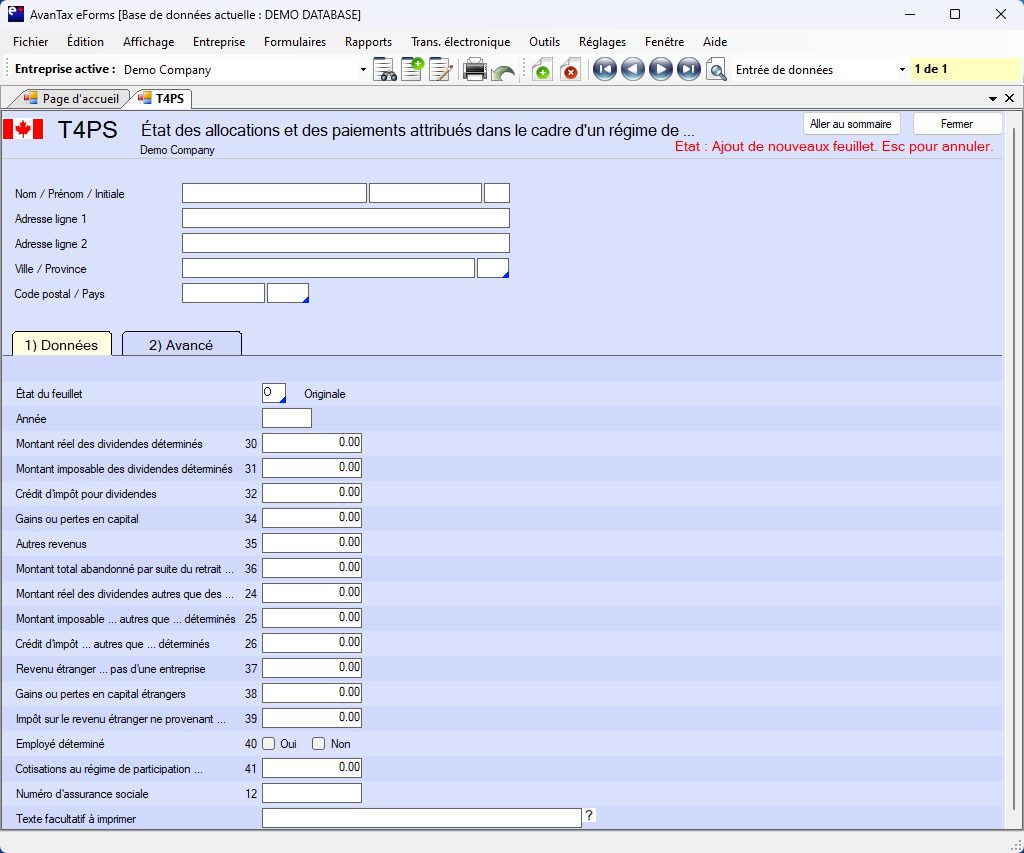Click the edit company pencil icon
Image resolution: width=1024 pixels, height=853 pixels.
[440, 70]
